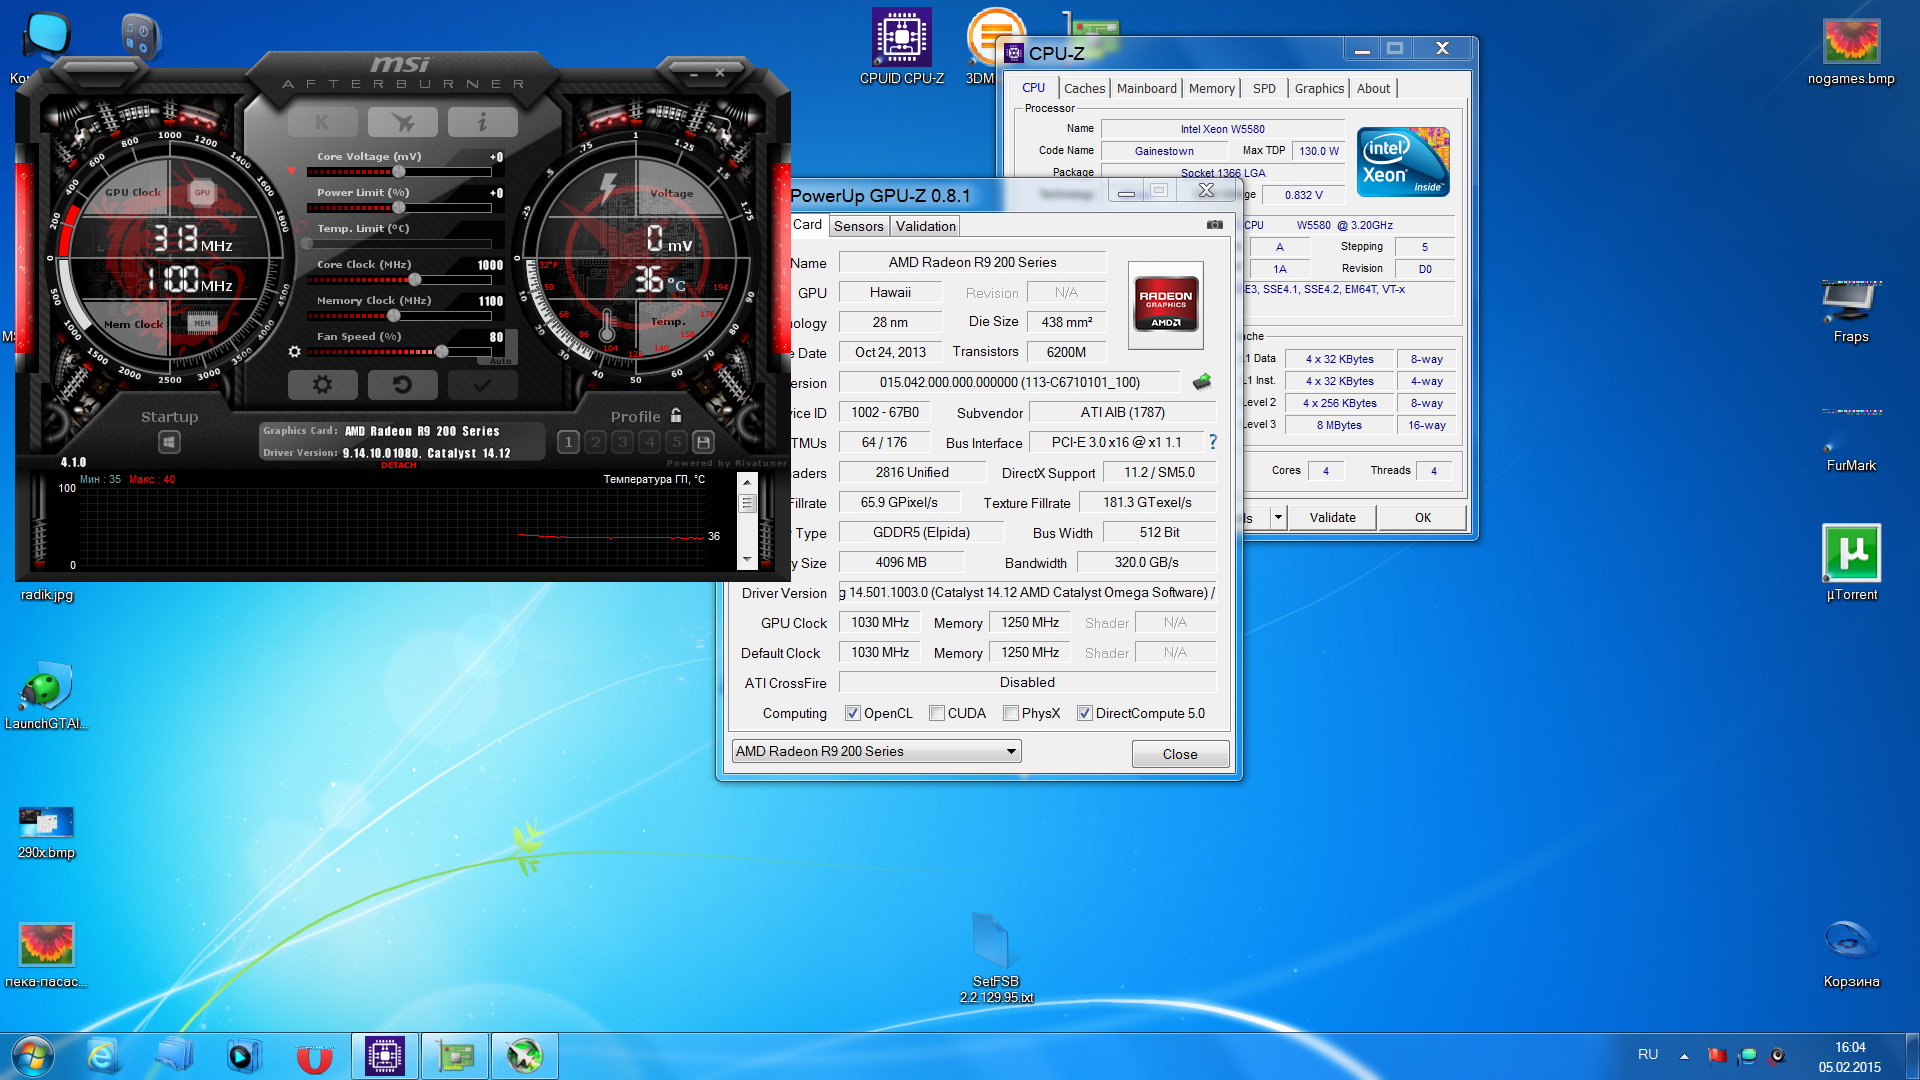
Task: Click the save profile floppy icon
Action: (x=703, y=442)
